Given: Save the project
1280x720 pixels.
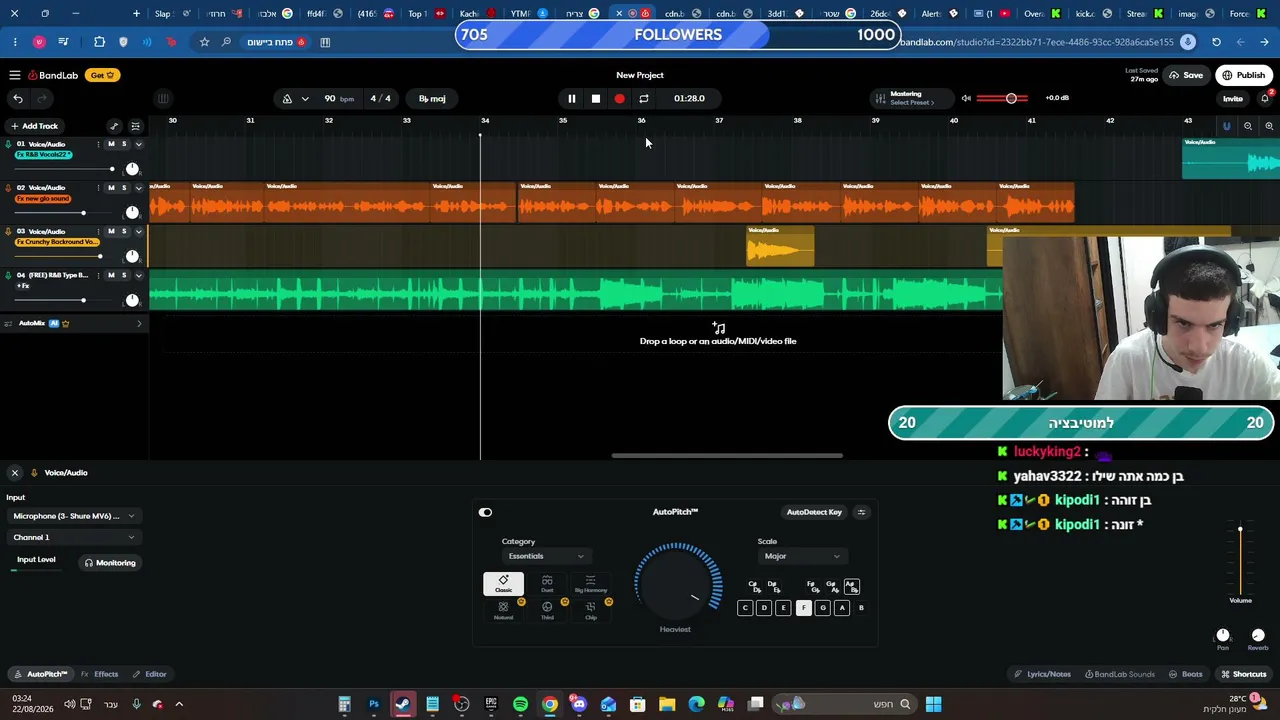Looking at the screenshot, I should click(x=1187, y=75).
